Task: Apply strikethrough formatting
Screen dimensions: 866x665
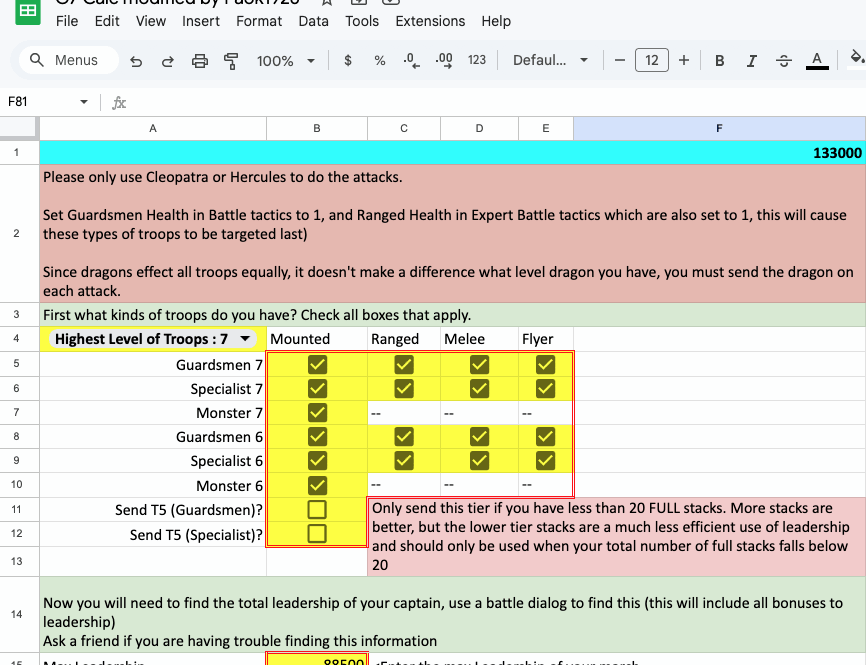Action: [x=783, y=61]
